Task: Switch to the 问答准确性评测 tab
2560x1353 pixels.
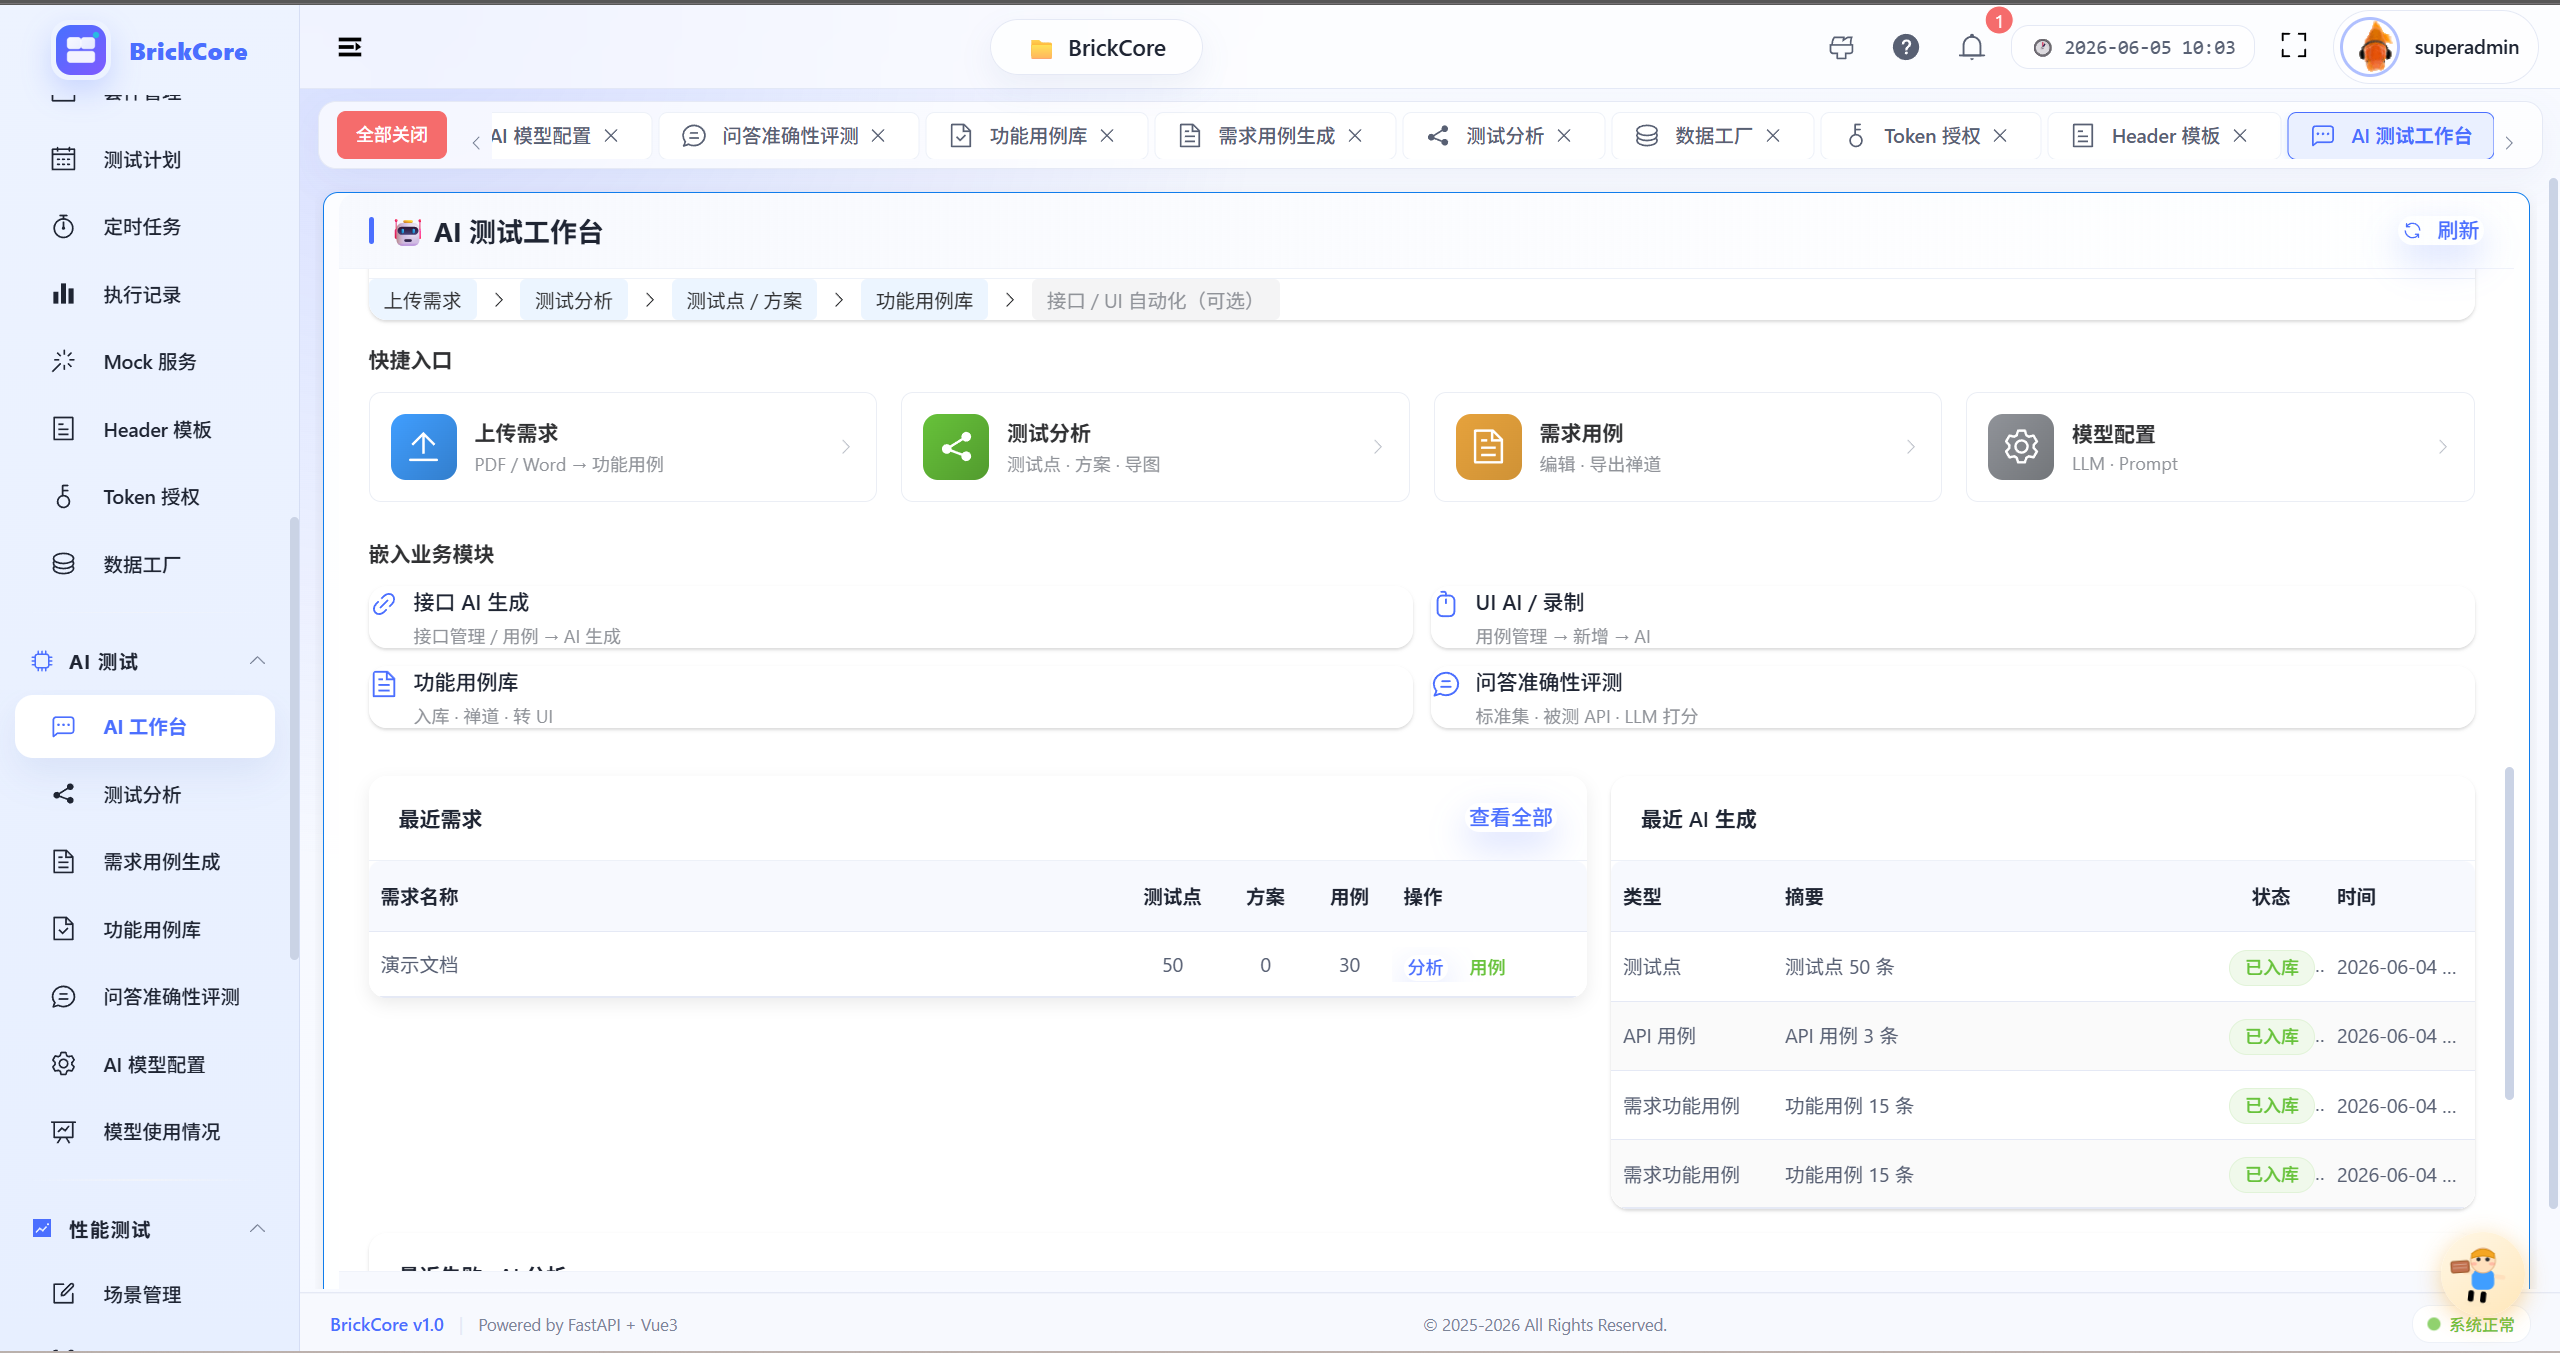Action: pos(789,136)
